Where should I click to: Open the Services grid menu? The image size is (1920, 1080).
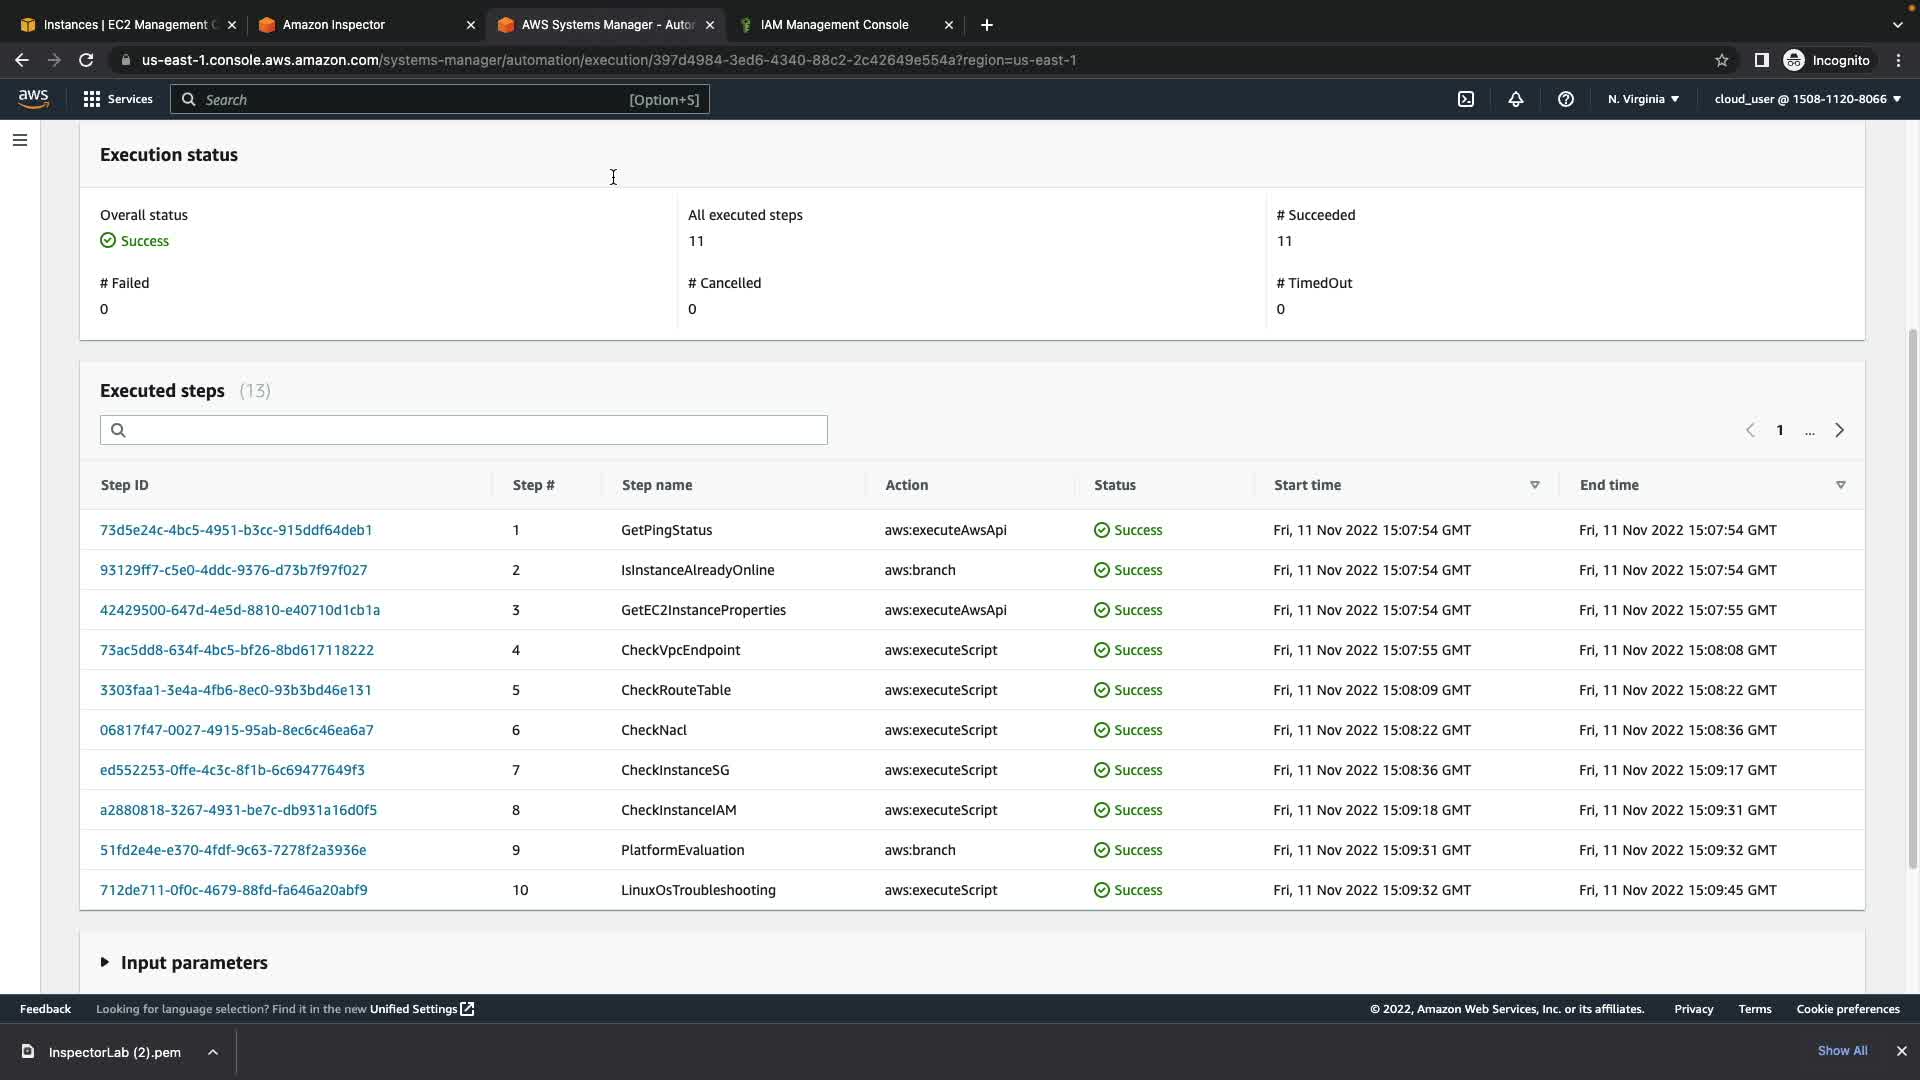coord(118,99)
